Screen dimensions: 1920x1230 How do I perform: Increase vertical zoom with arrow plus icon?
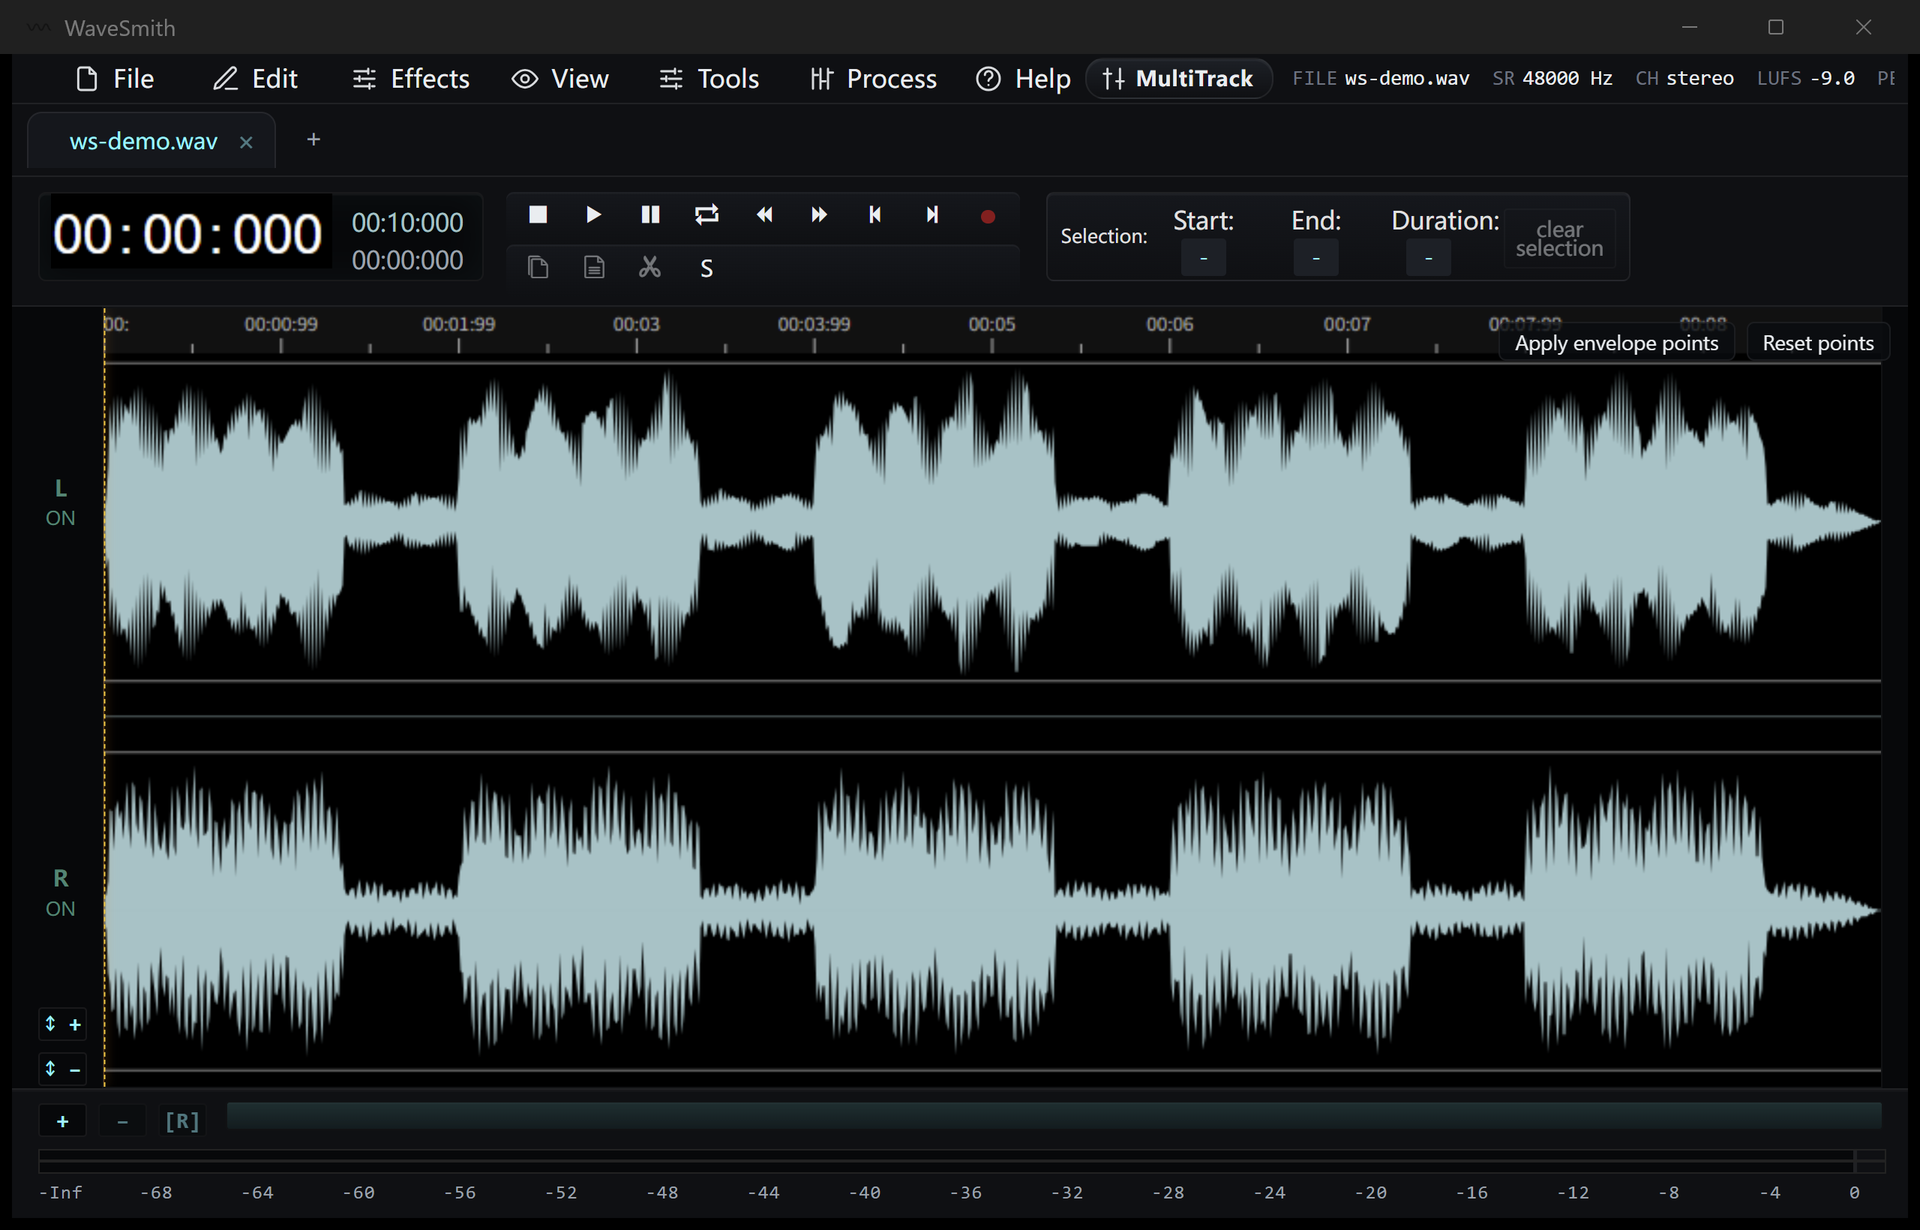[x=62, y=1024]
